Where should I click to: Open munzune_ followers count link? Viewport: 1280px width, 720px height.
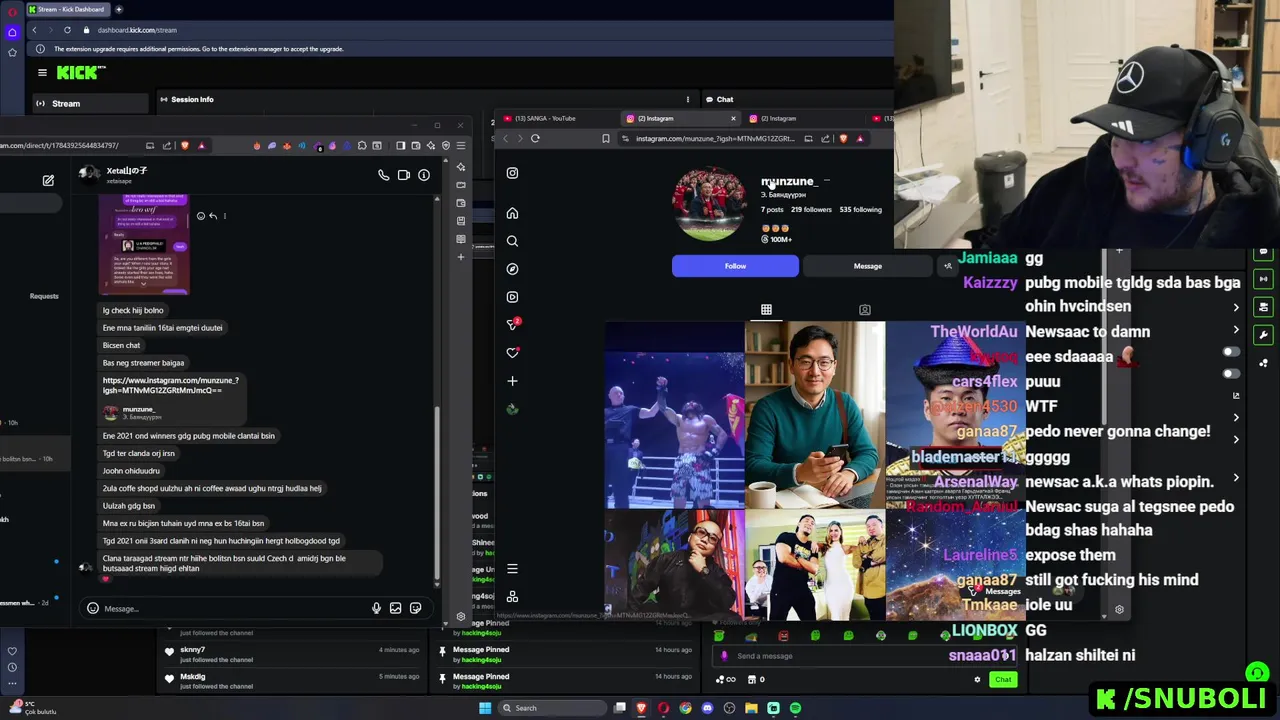tap(811, 210)
